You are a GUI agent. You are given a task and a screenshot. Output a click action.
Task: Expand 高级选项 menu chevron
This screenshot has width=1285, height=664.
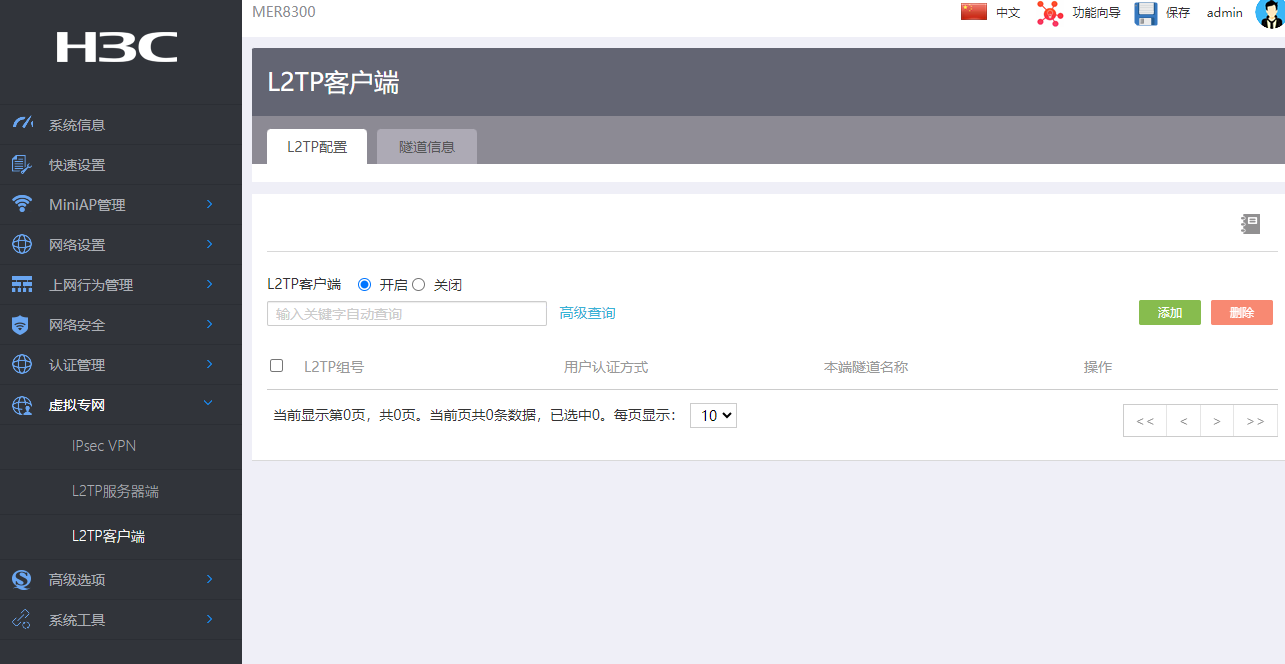(210, 579)
